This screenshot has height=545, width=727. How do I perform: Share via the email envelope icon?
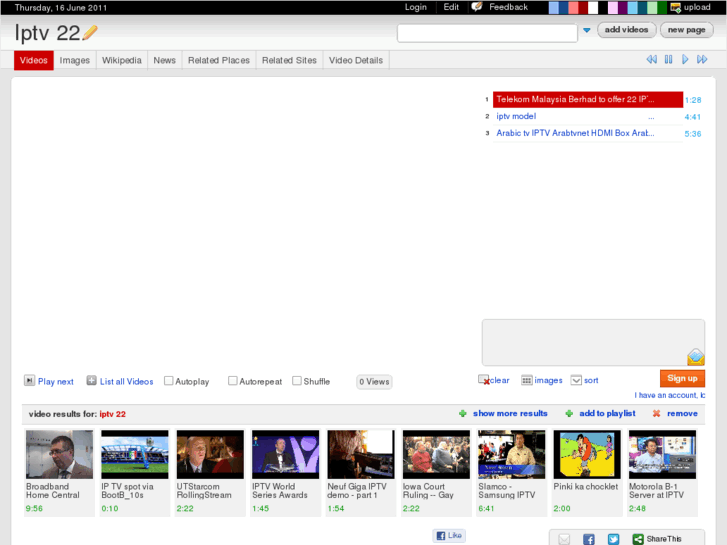coord(564,539)
